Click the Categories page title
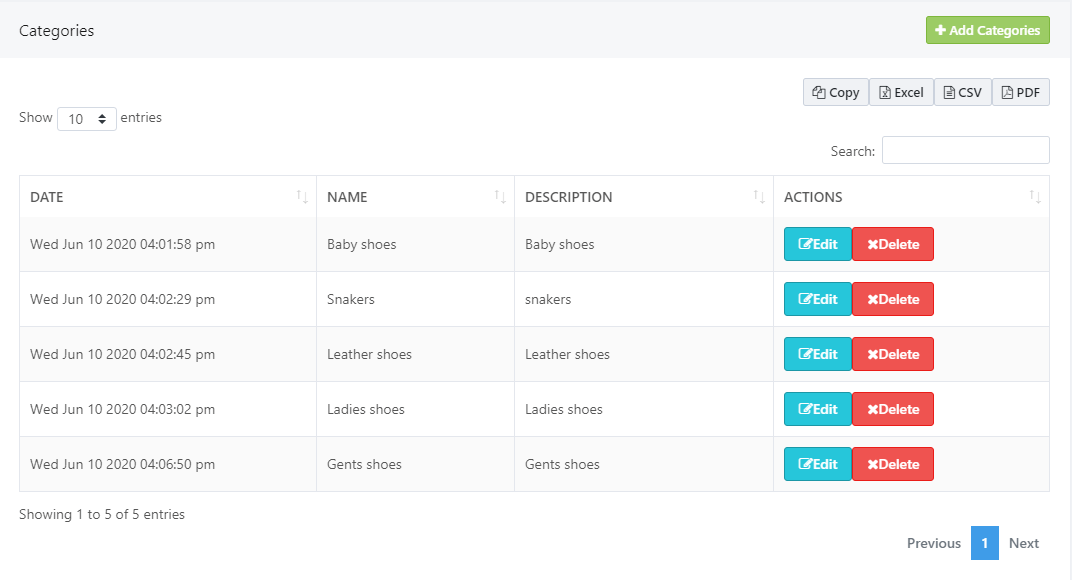Viewport: 1072px width, 580px height. pyautogui.click(x=57, y=31)
